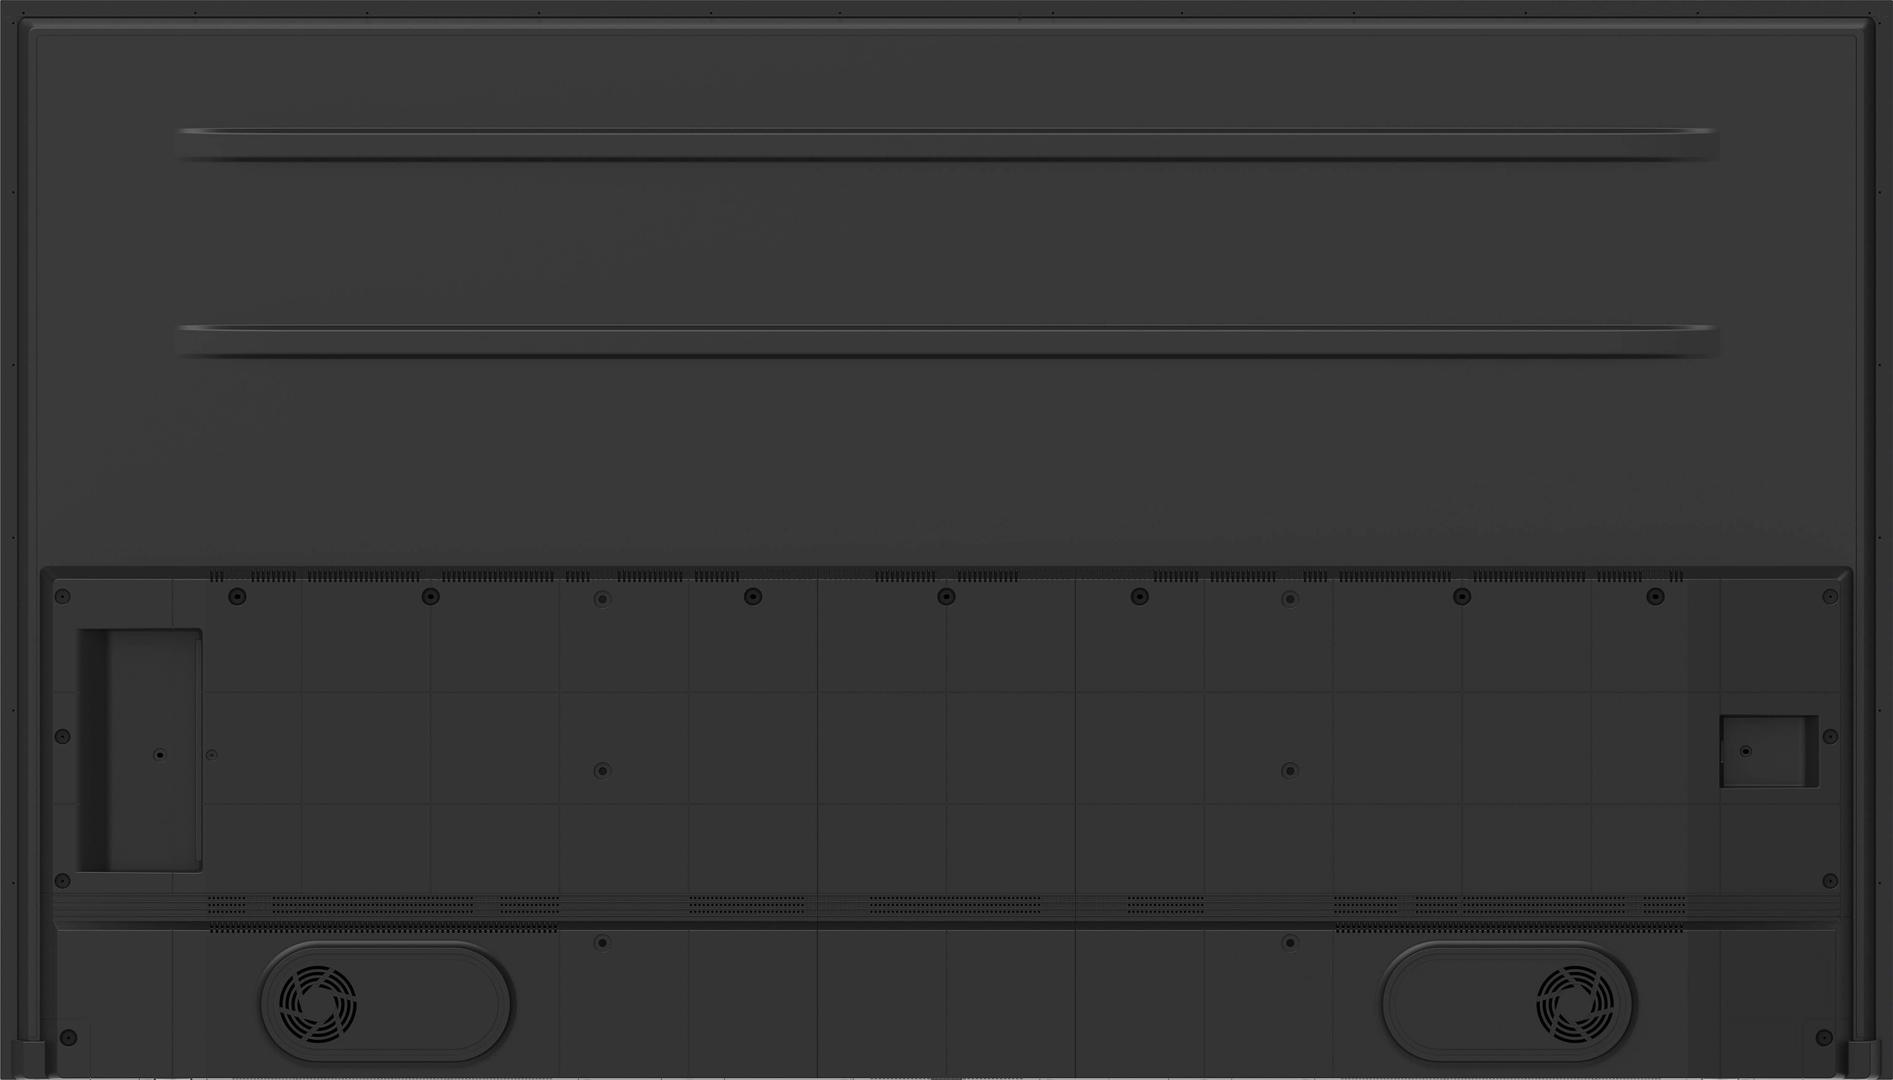Click the top-right corner screw of lower panel
This screenshot has width=1893, height=1080.
click(1830, 596)
